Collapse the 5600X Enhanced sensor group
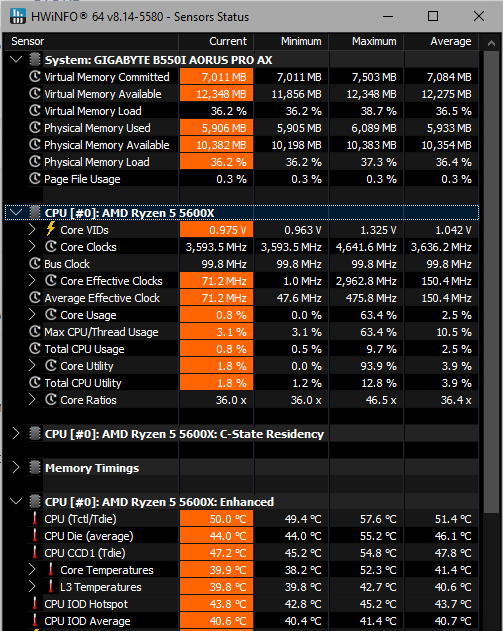 (x=16, y=501)
